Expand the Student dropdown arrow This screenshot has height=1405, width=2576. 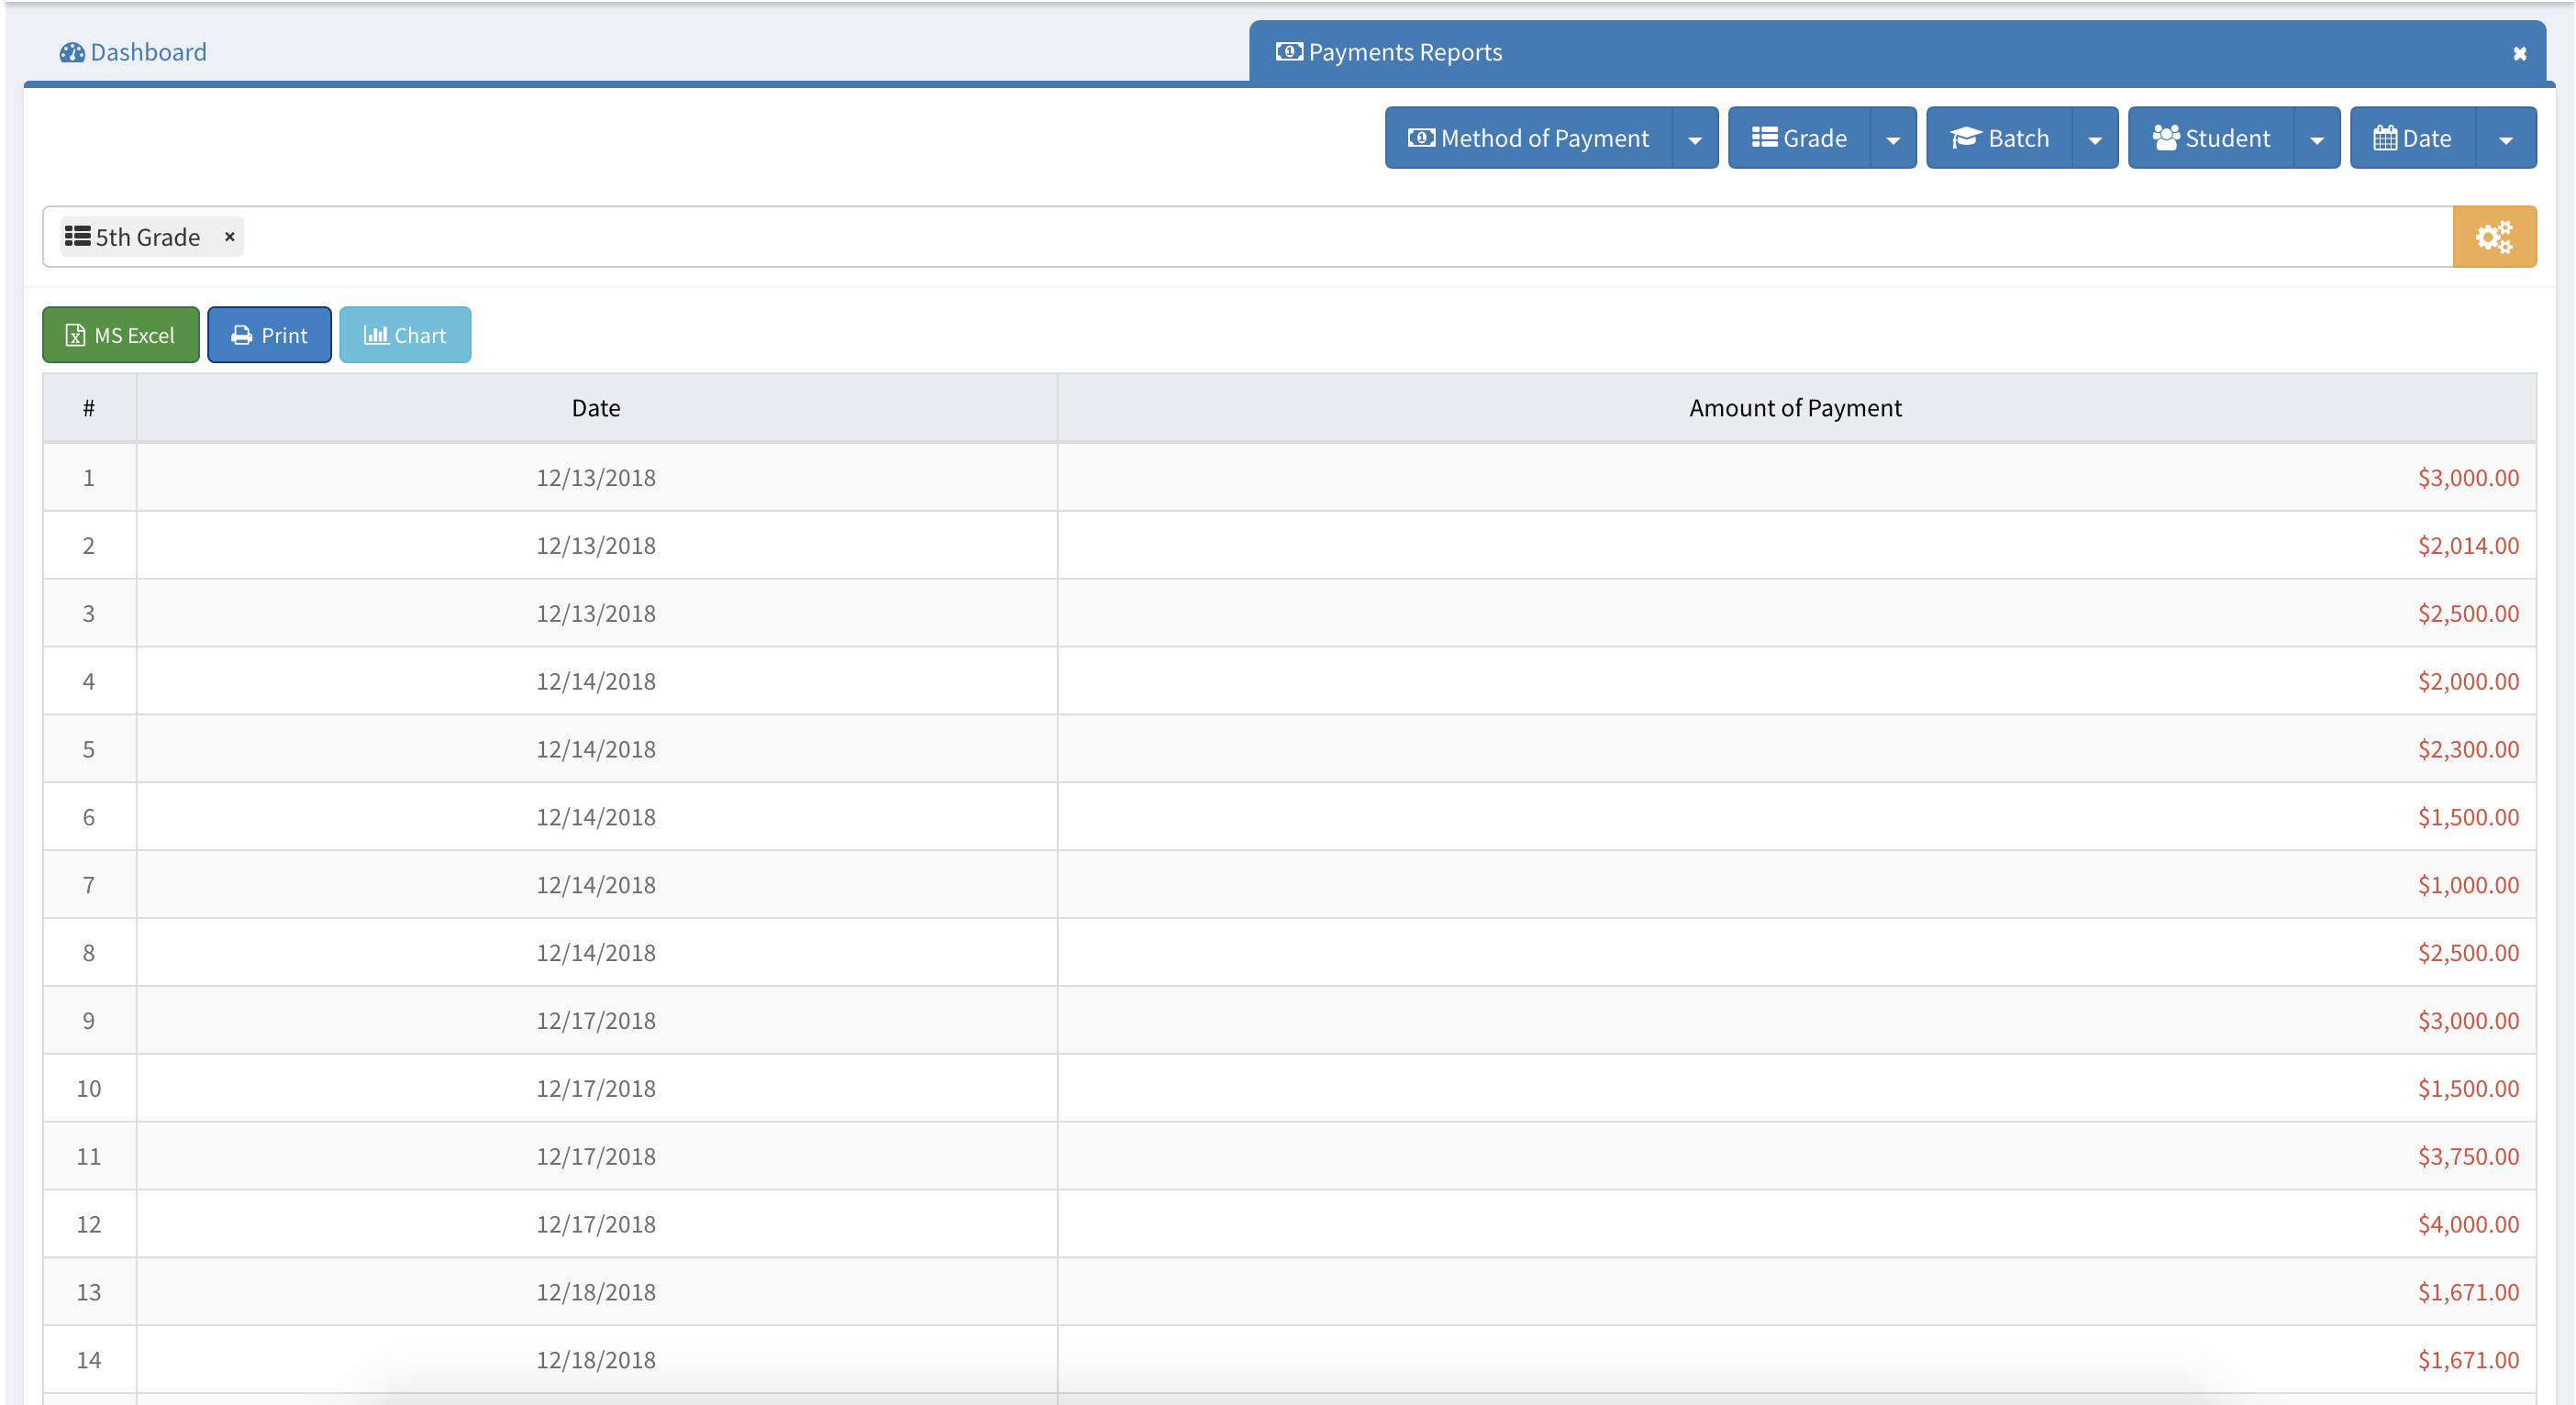click(2316, 139)
